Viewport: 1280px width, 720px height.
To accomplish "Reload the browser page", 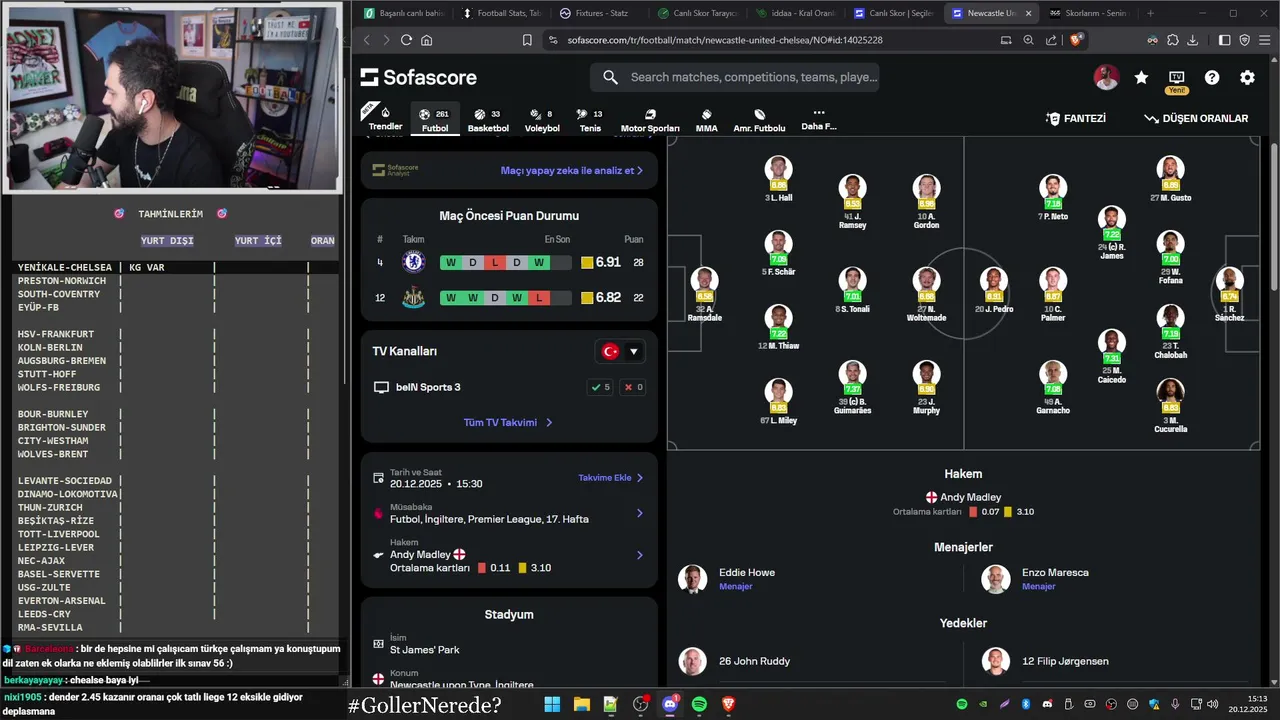I will (406, 40).
